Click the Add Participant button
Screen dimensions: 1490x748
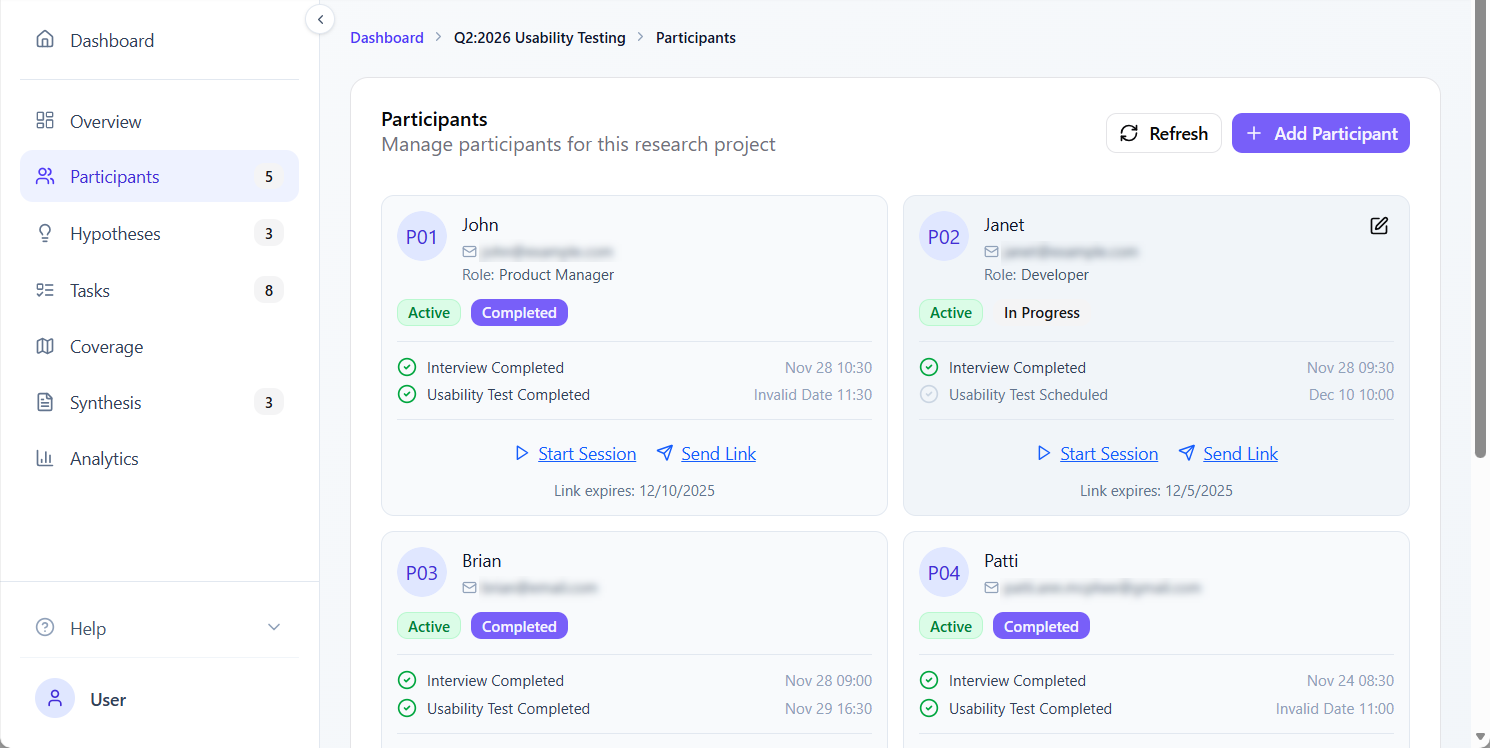click(x=1320, y=133)
